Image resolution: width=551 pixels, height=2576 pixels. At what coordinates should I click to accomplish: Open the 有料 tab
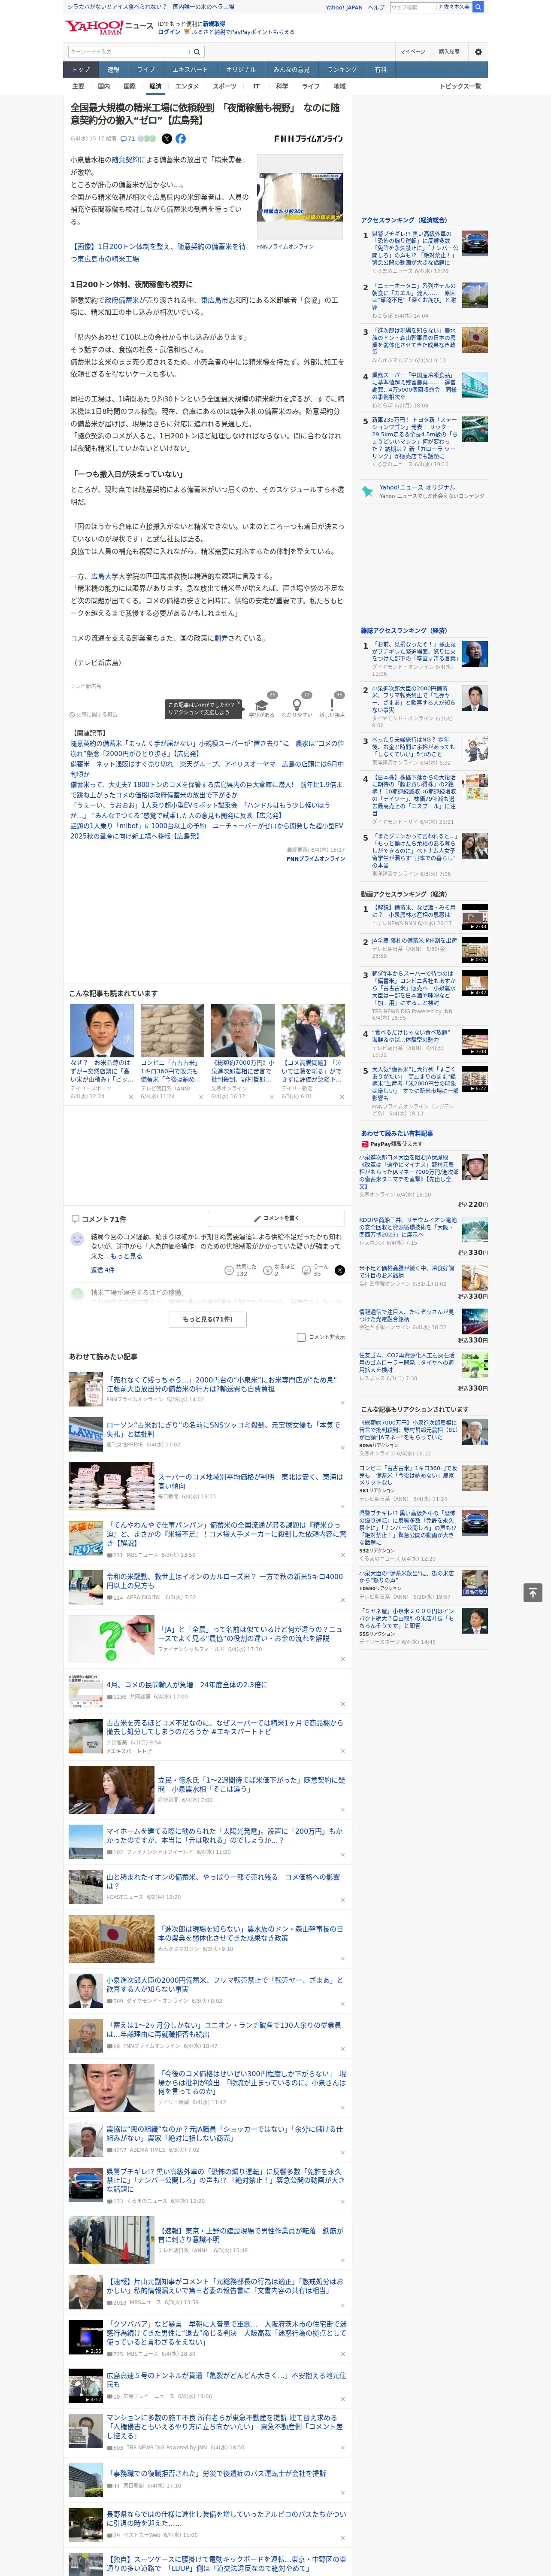tap(380, 70)
